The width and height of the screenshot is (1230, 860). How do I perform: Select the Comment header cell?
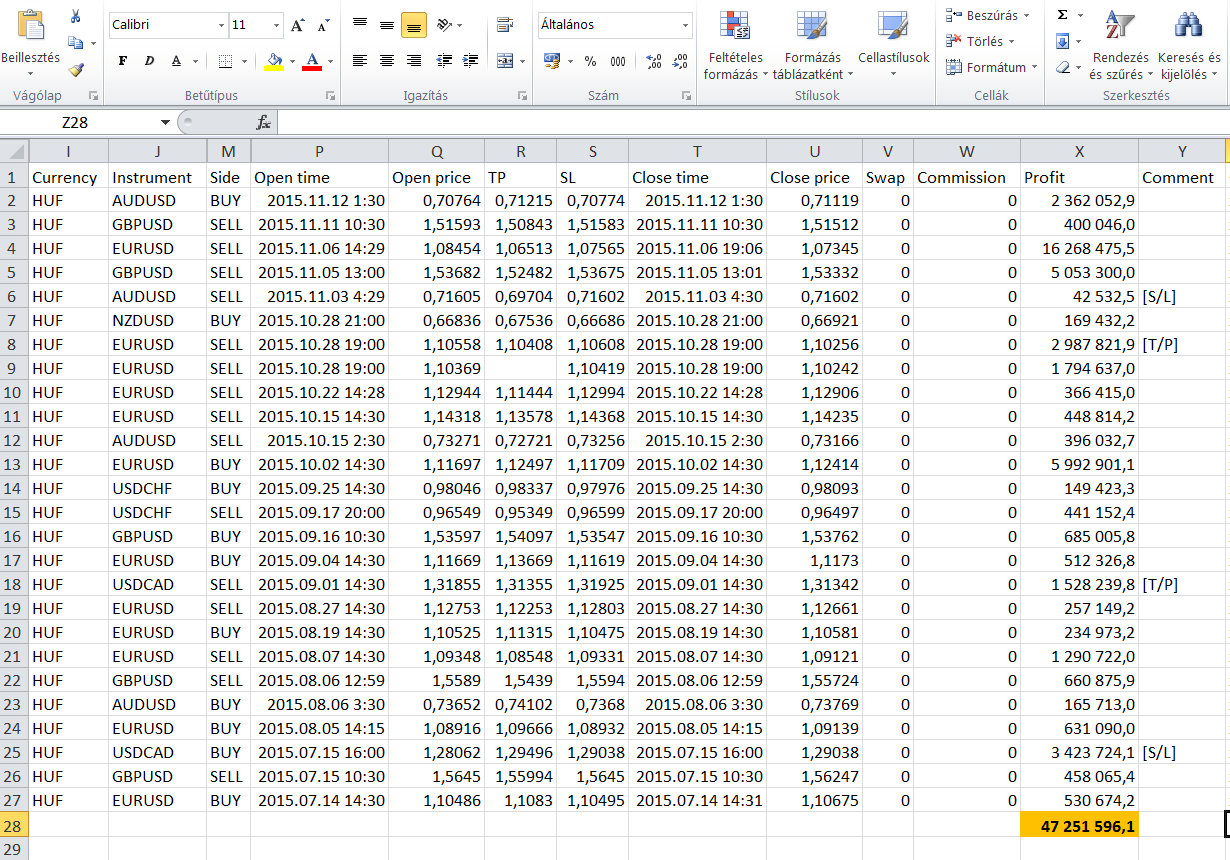point(1183,177)
